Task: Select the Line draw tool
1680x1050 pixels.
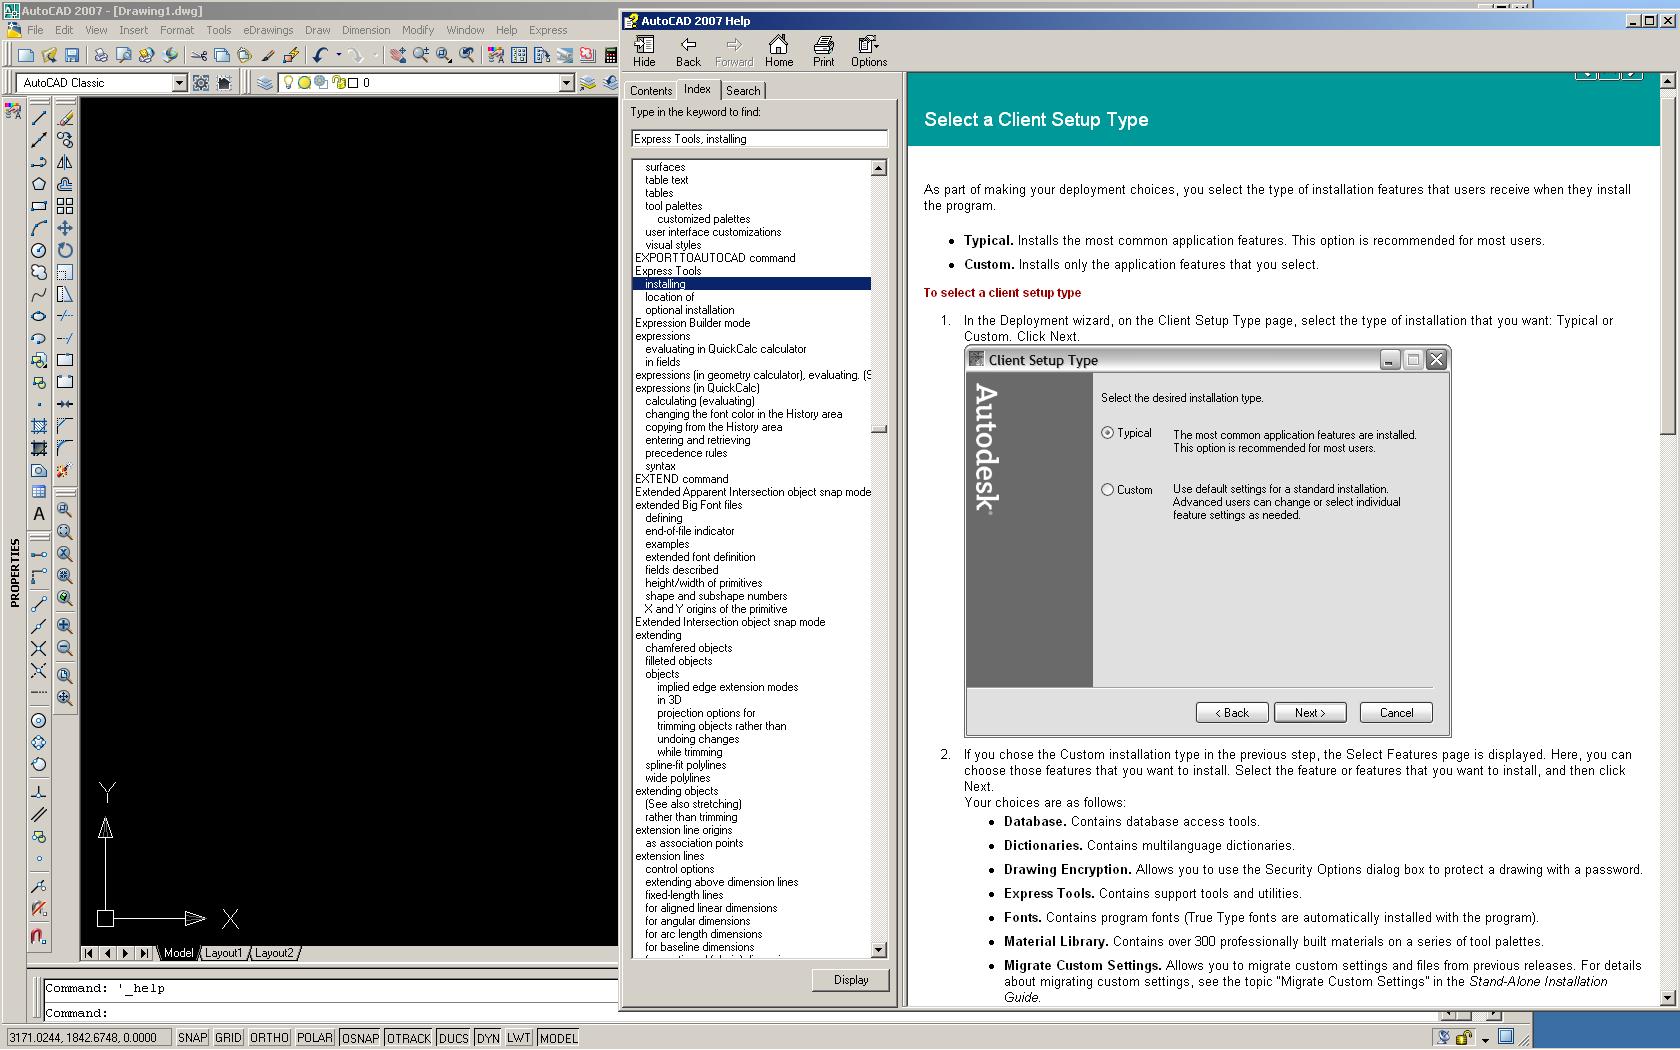Action: (39, 118)
